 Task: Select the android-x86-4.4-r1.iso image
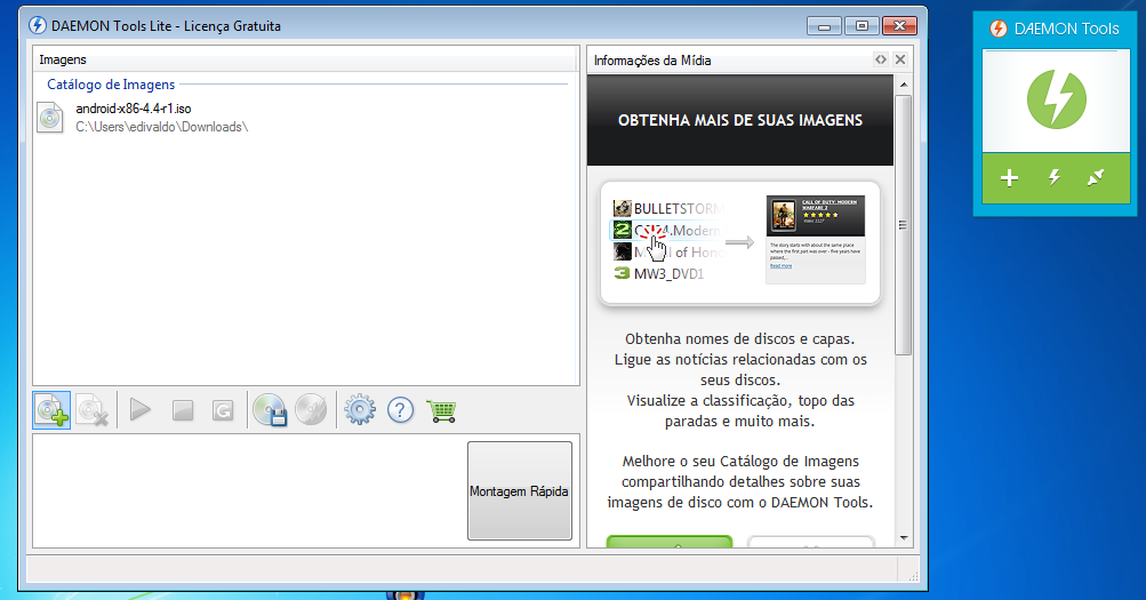point(133,108)
